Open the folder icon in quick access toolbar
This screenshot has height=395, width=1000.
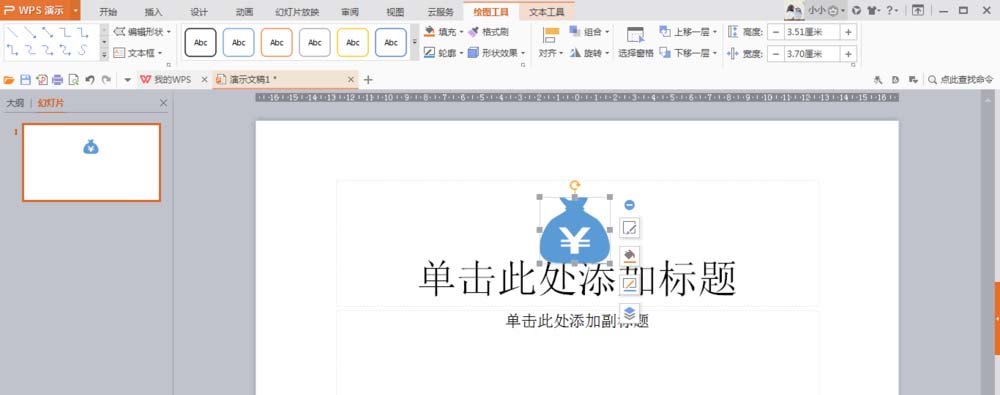(x=9, y=80)
